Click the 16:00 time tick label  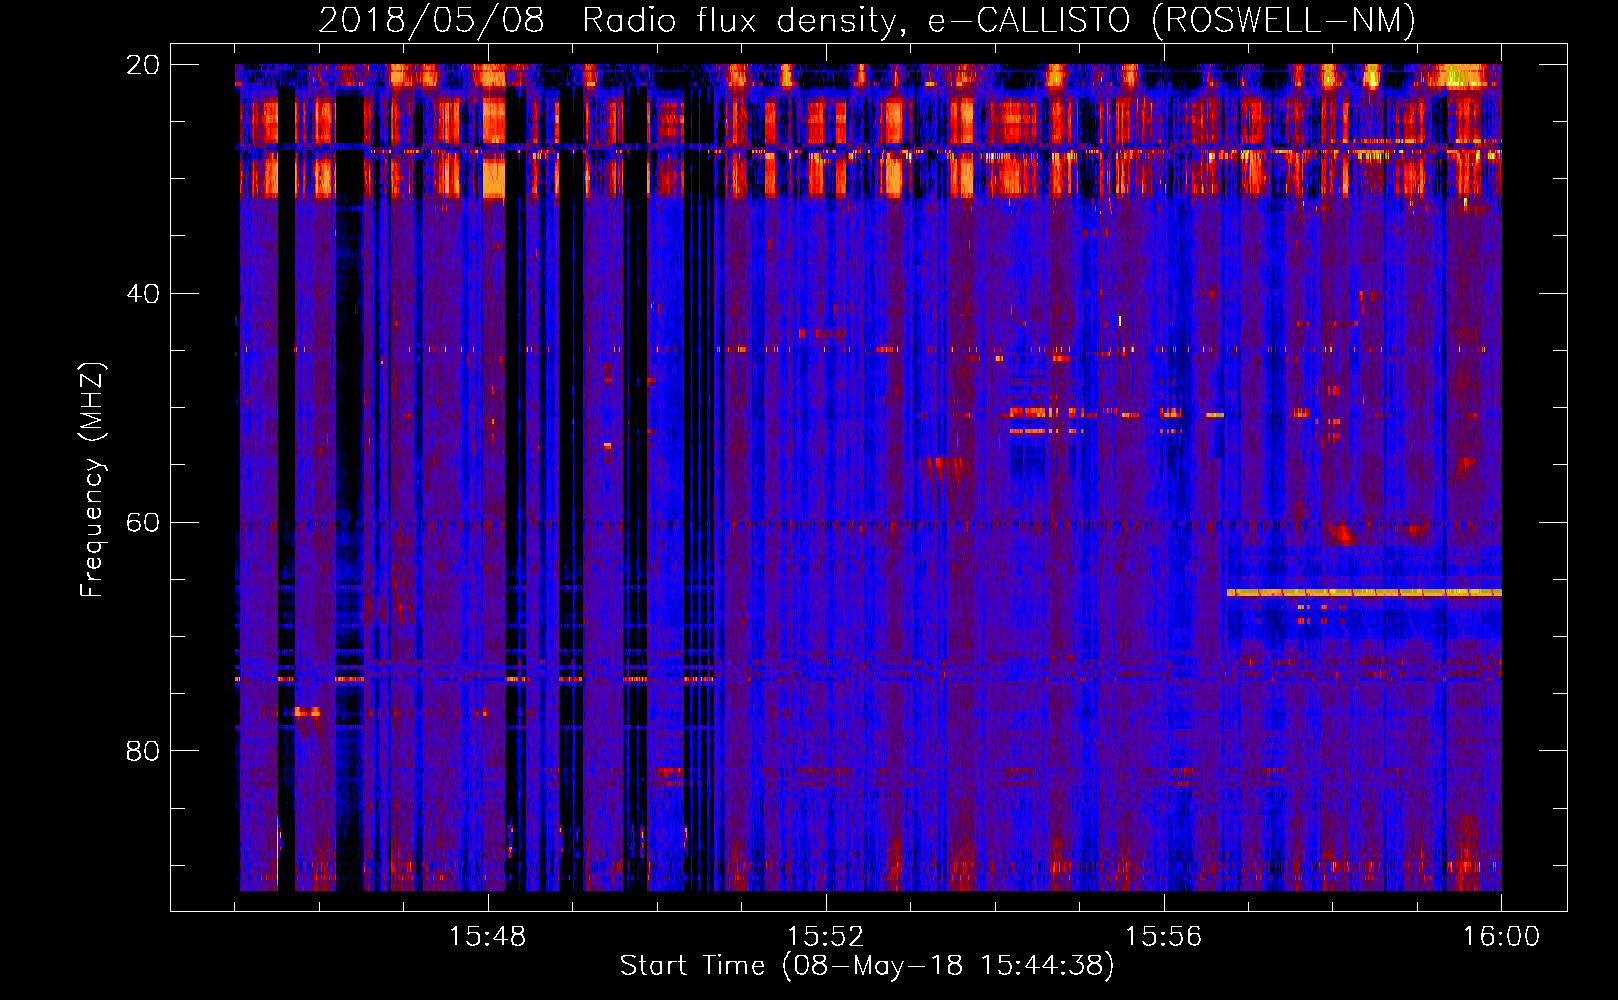pyautogui.click(x=1501, y=937)
